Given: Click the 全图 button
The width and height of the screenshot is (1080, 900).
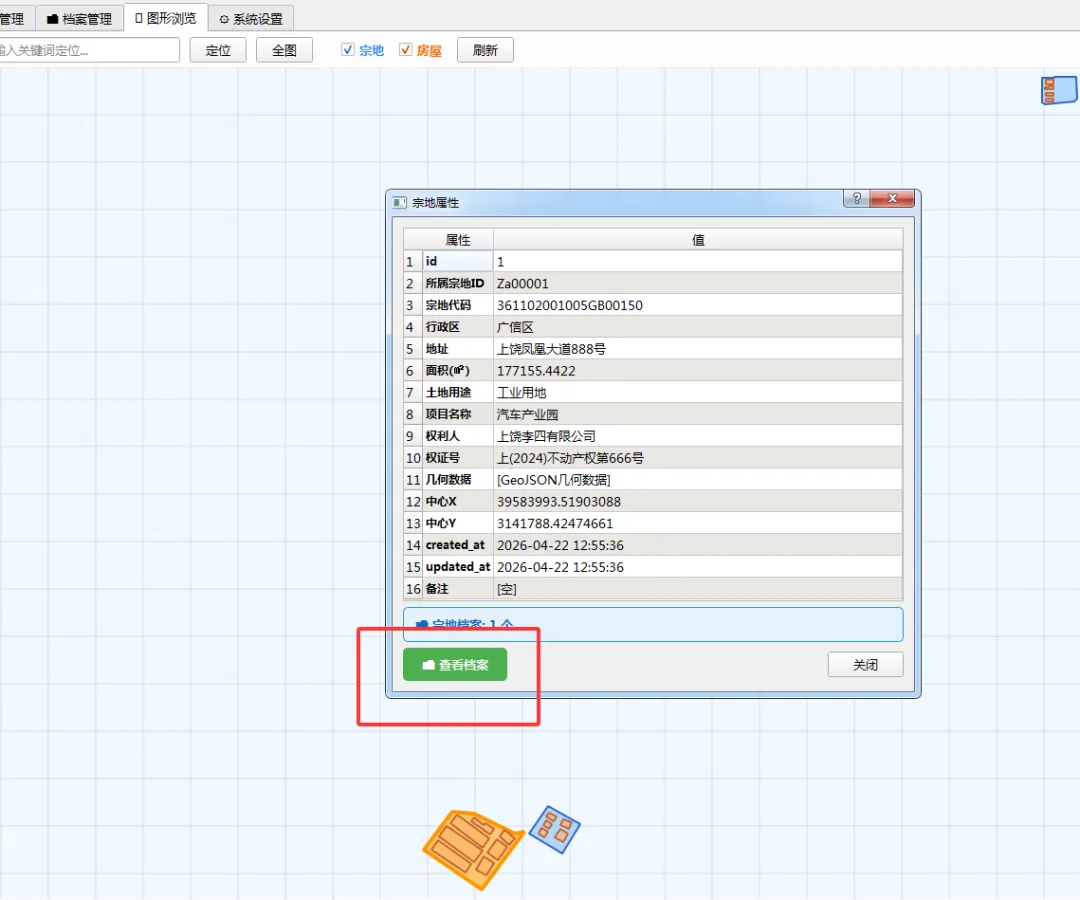Looking at the screenshot, I should coord(284,50).
